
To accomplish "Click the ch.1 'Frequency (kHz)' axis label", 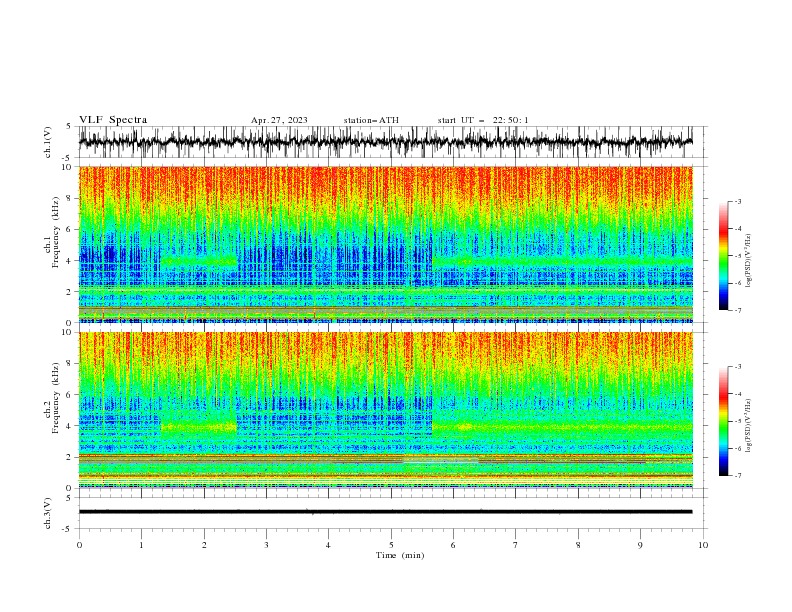I will click(56, 233).
